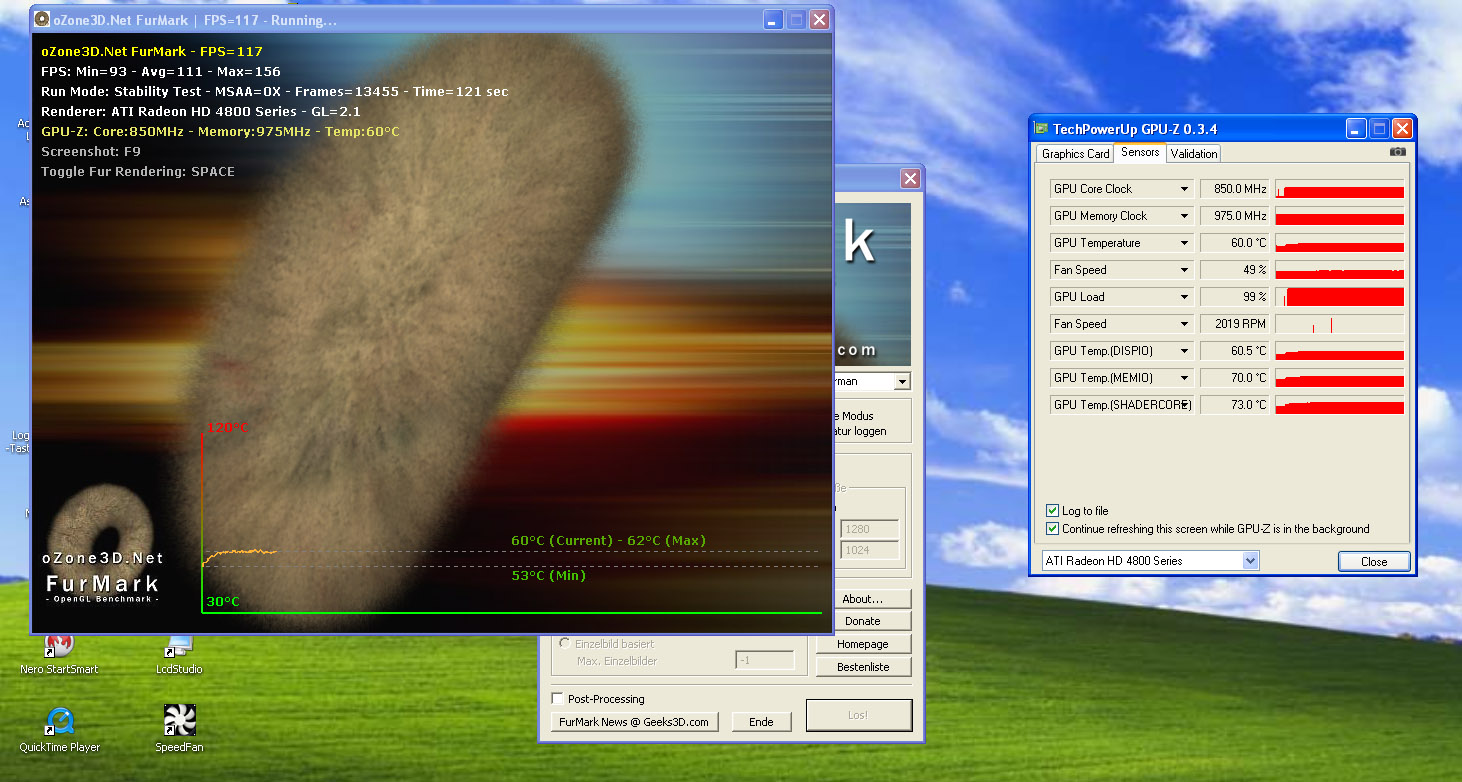Click the Bestenliste button
Screen dimensions: 1462x782
coord(862,667)
